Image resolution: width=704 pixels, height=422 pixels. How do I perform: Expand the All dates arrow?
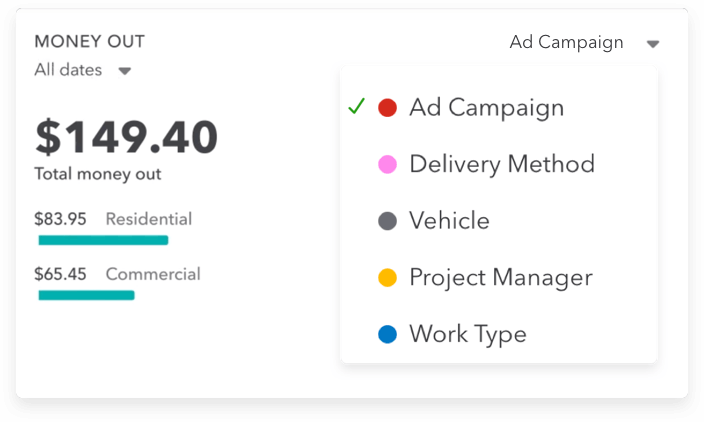[x=125, y=71]
